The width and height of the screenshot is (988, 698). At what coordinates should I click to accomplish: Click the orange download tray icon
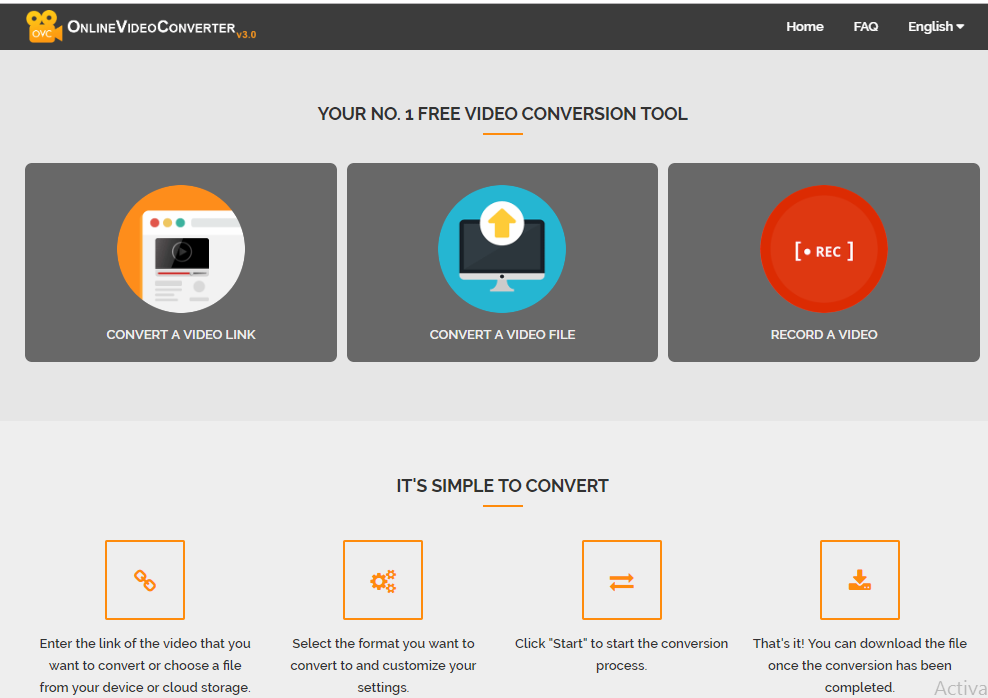click(860, 580)
